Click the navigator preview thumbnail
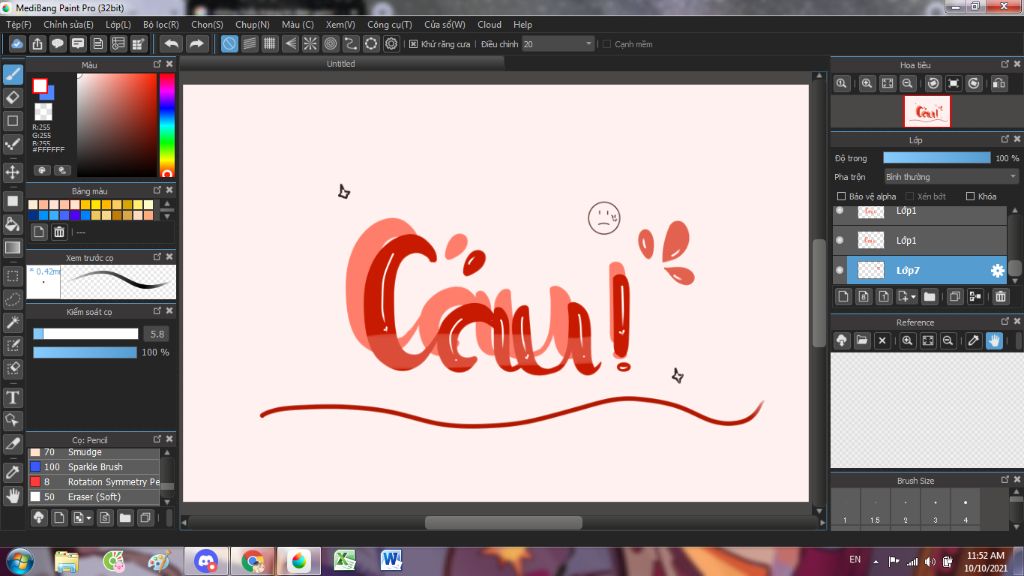The width and height of the screenshot is (1024, 576). pyautogui.click(x=927, y=111)
